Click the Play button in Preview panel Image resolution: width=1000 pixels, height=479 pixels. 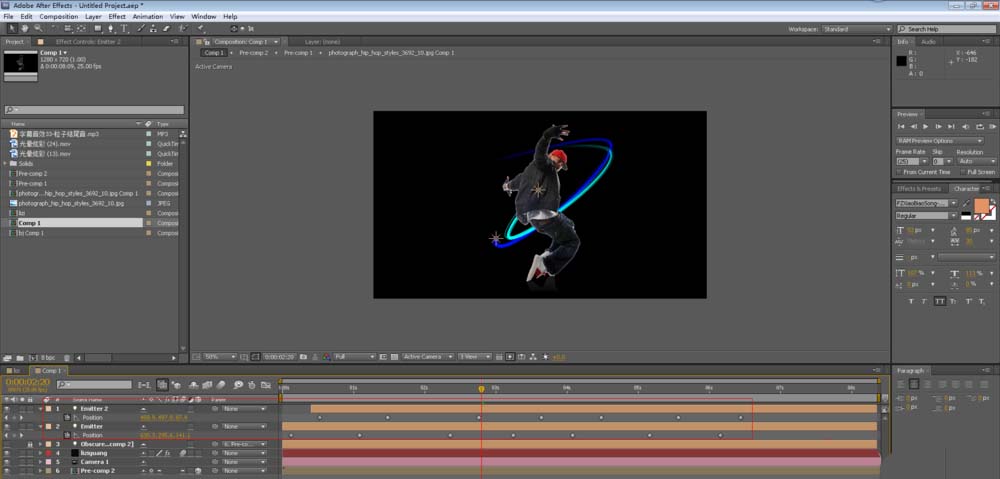(925, 127)
